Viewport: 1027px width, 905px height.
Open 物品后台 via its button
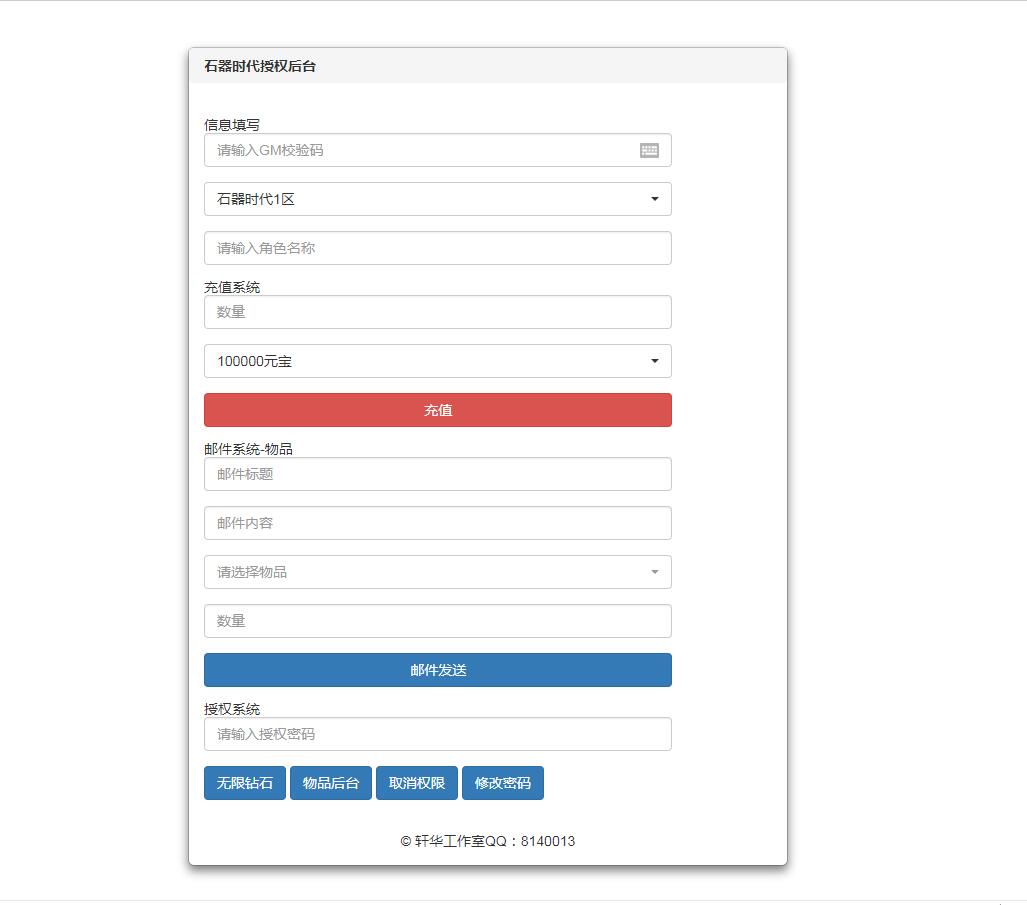331,783
